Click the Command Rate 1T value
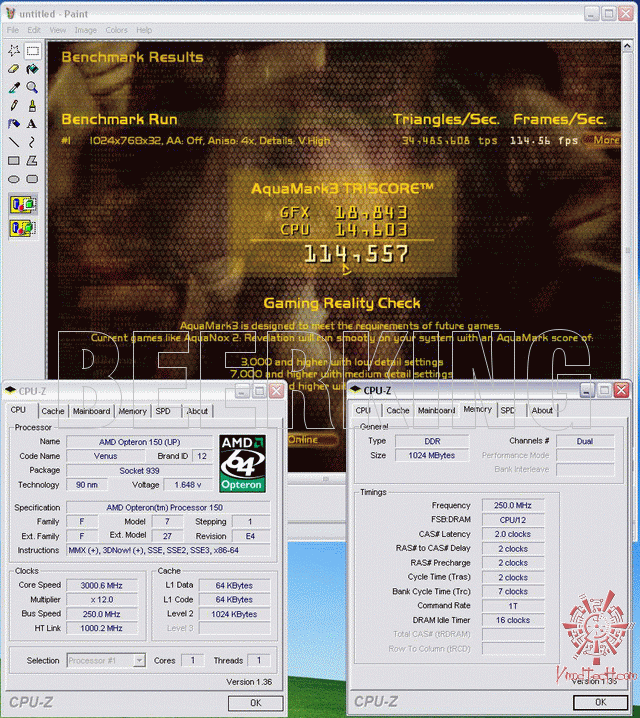Screen dimensions: 640x718 513,606
